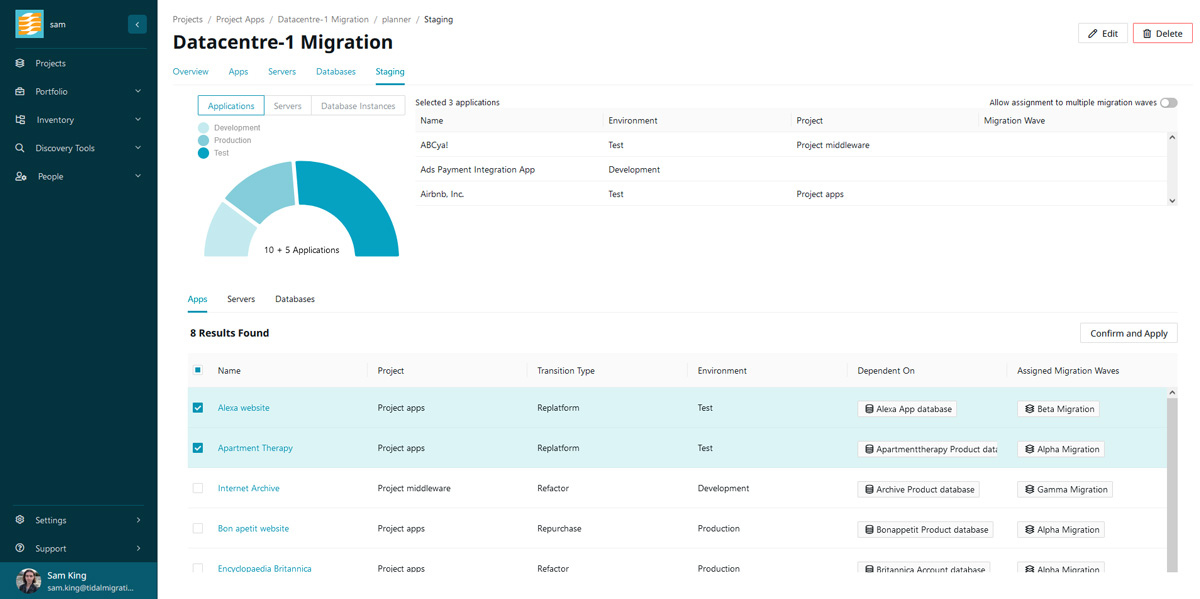The image size is (1200, 599).
Task: Expand the People menu chevron
Action: (138, 176)
